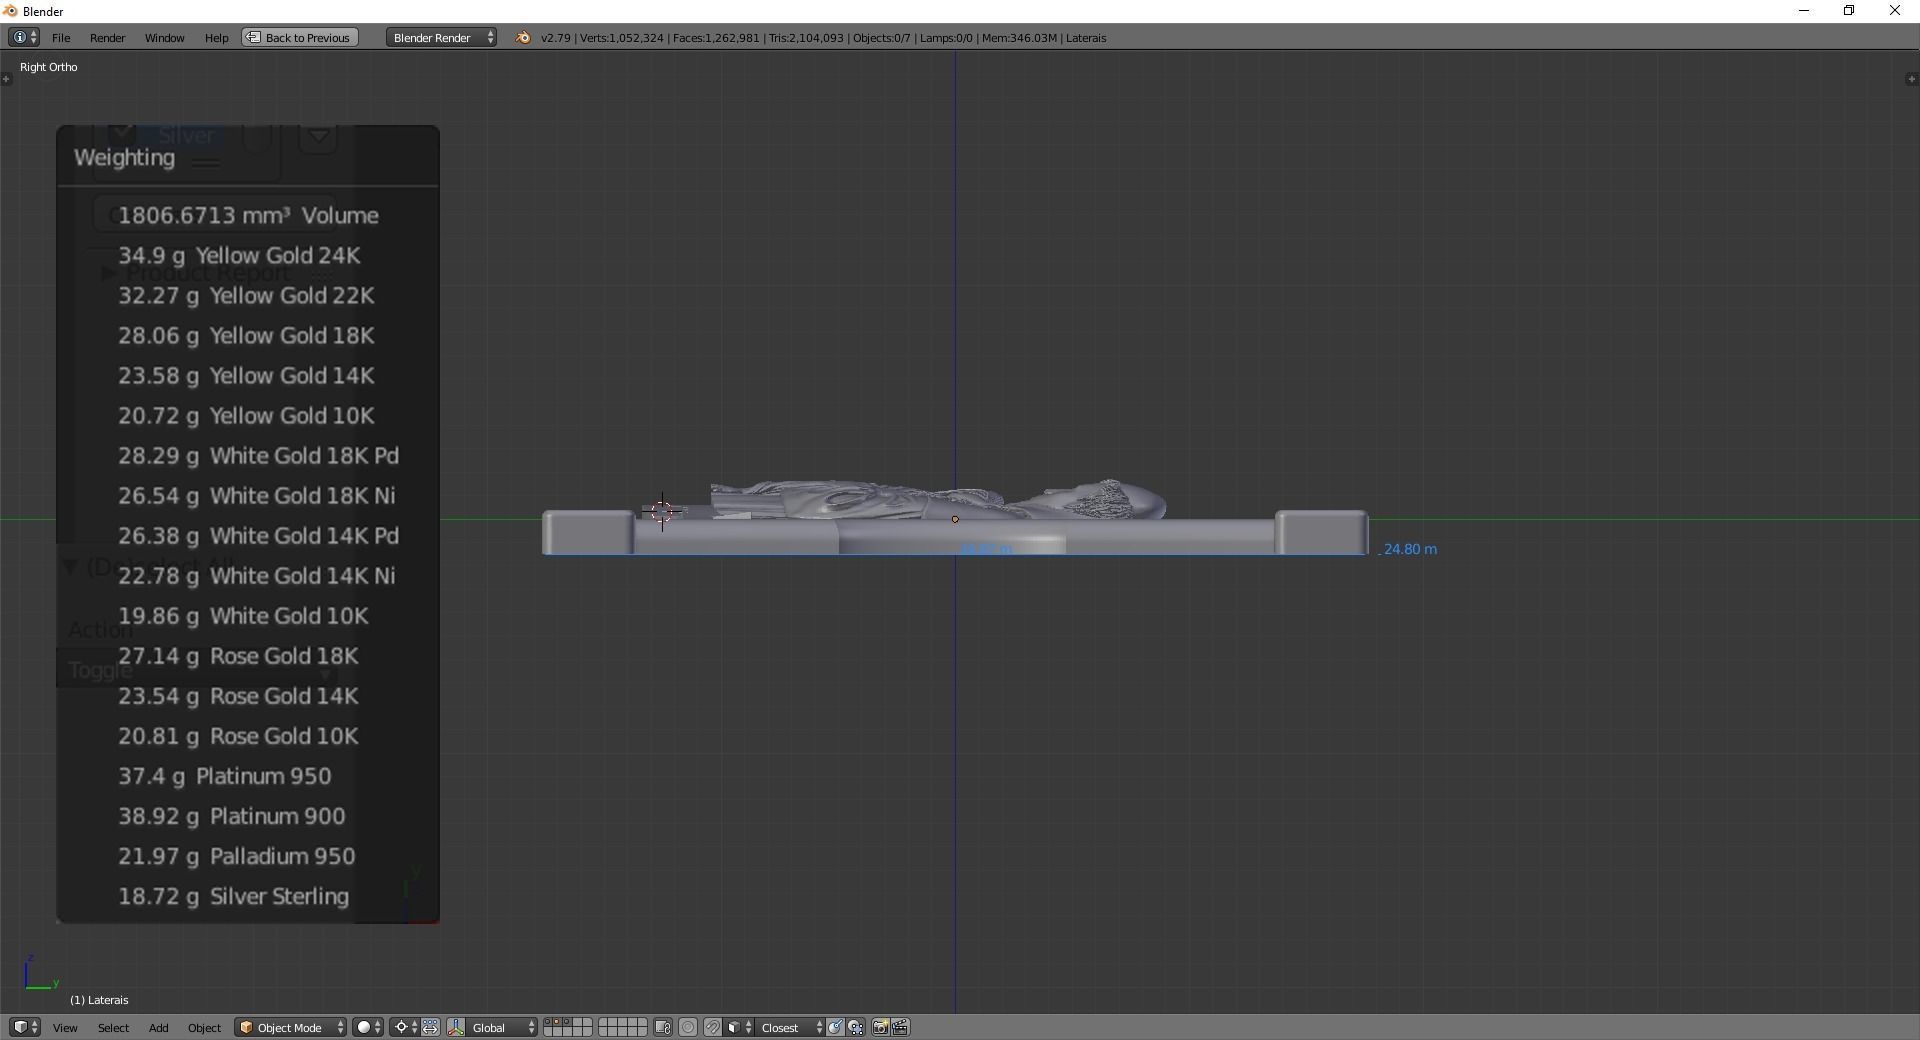Screen dimensions: 1920x1040
Task: Click the Weighting popup title
Action: pos(124,157)
